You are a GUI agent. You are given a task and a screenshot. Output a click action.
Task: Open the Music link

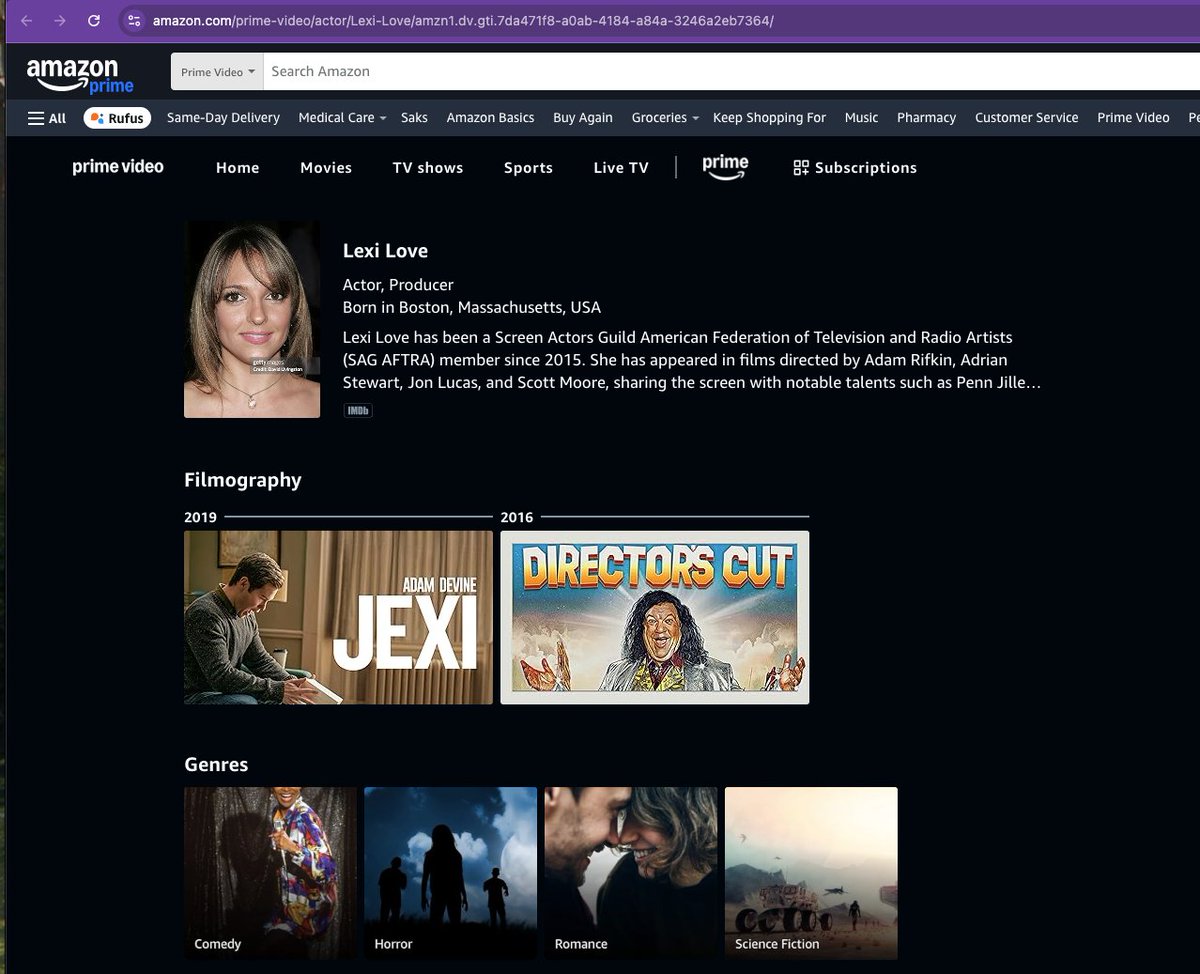click(x=861, y=118)
